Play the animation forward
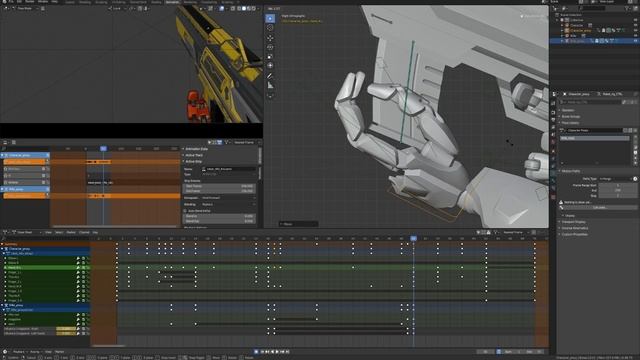Image resolution: width=640 pixels, height=360 pixels. [277, 351]
